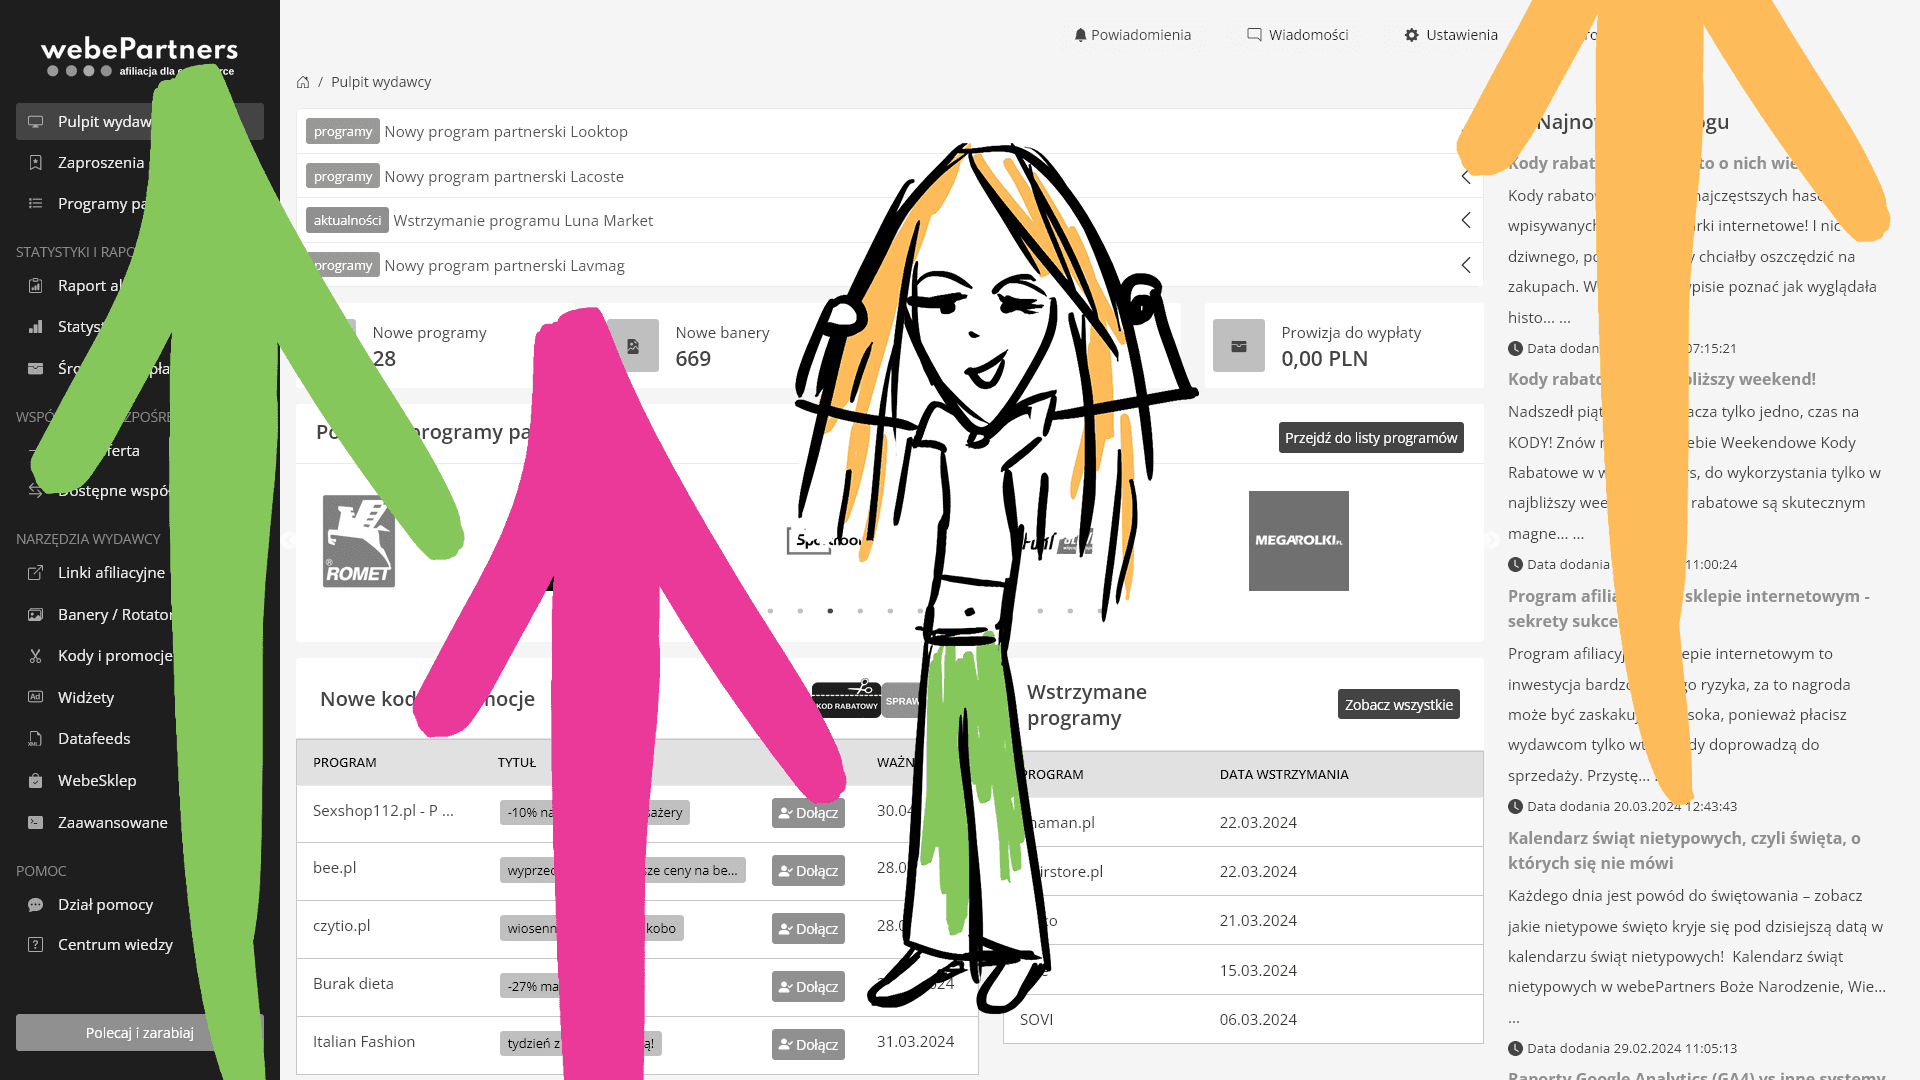Click Zobacz wszystkie button
This screenshot has width=1920, height=1080.
click(x=1398, y=705)
